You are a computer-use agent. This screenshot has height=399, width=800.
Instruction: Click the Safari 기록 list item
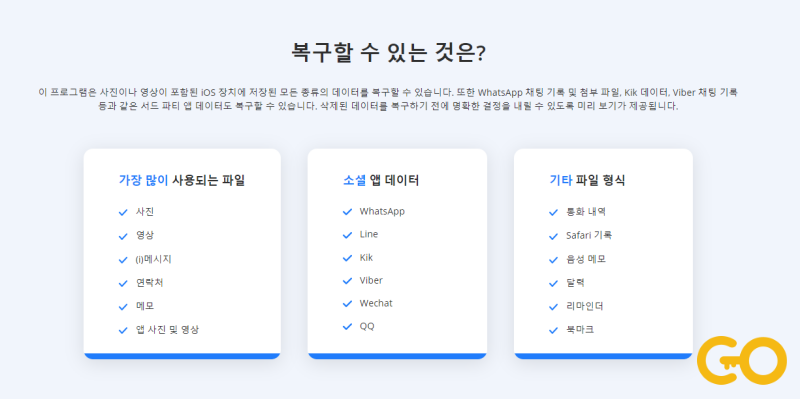(x=589, y=235)
